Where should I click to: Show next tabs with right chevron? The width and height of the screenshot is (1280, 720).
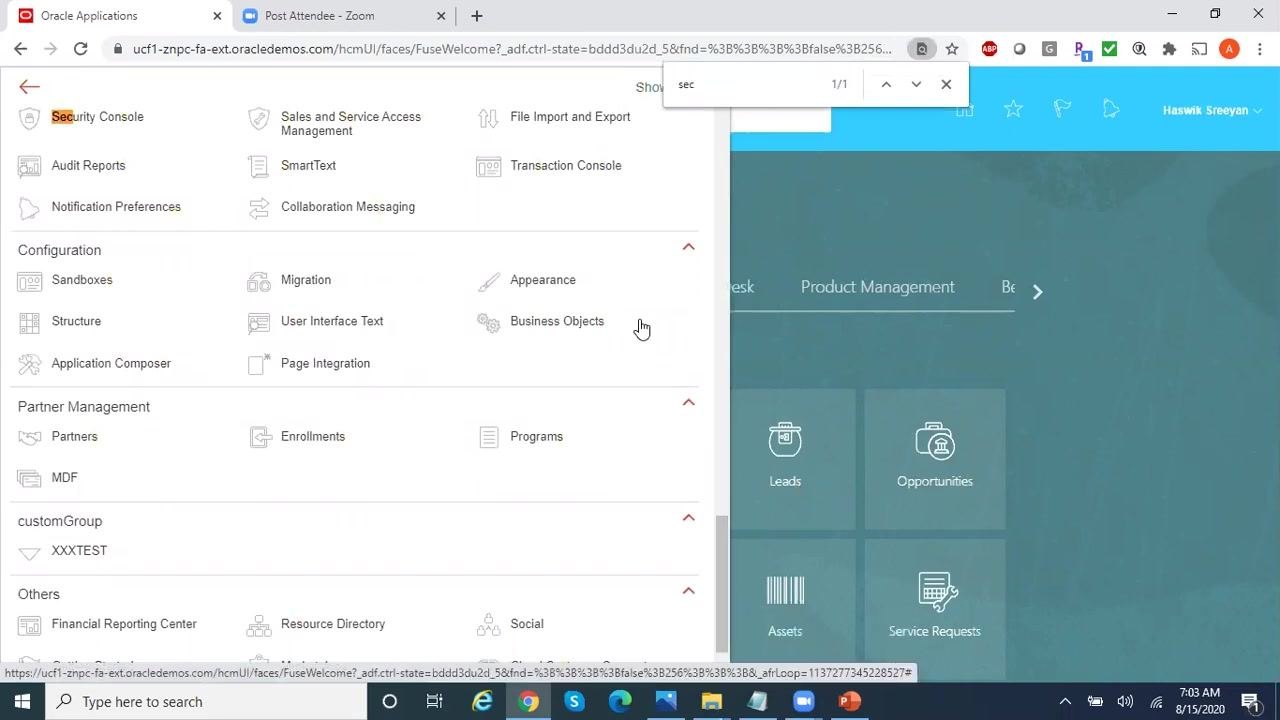coord(1037,292)
